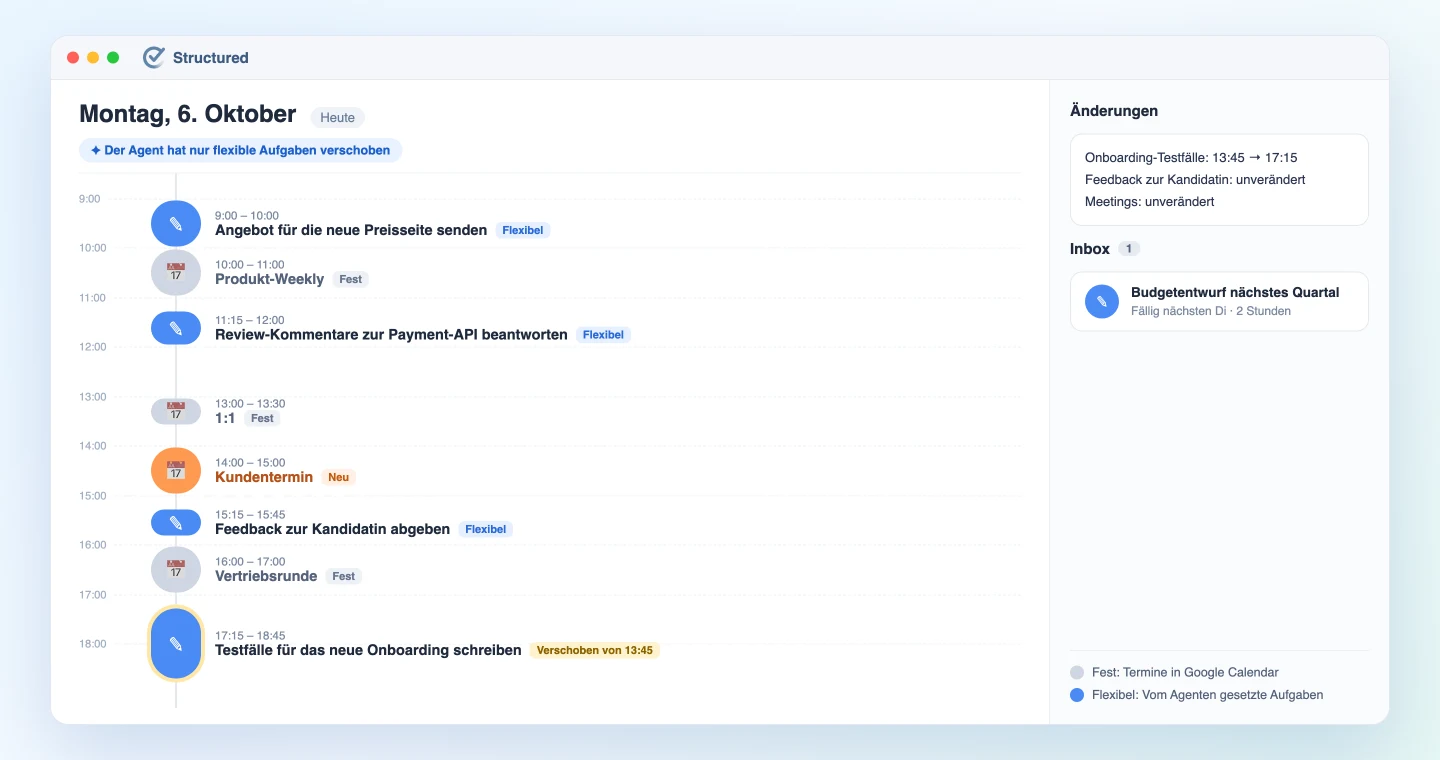Click Fest tag beside Produkt-Weekly

(x=350, y=279)
